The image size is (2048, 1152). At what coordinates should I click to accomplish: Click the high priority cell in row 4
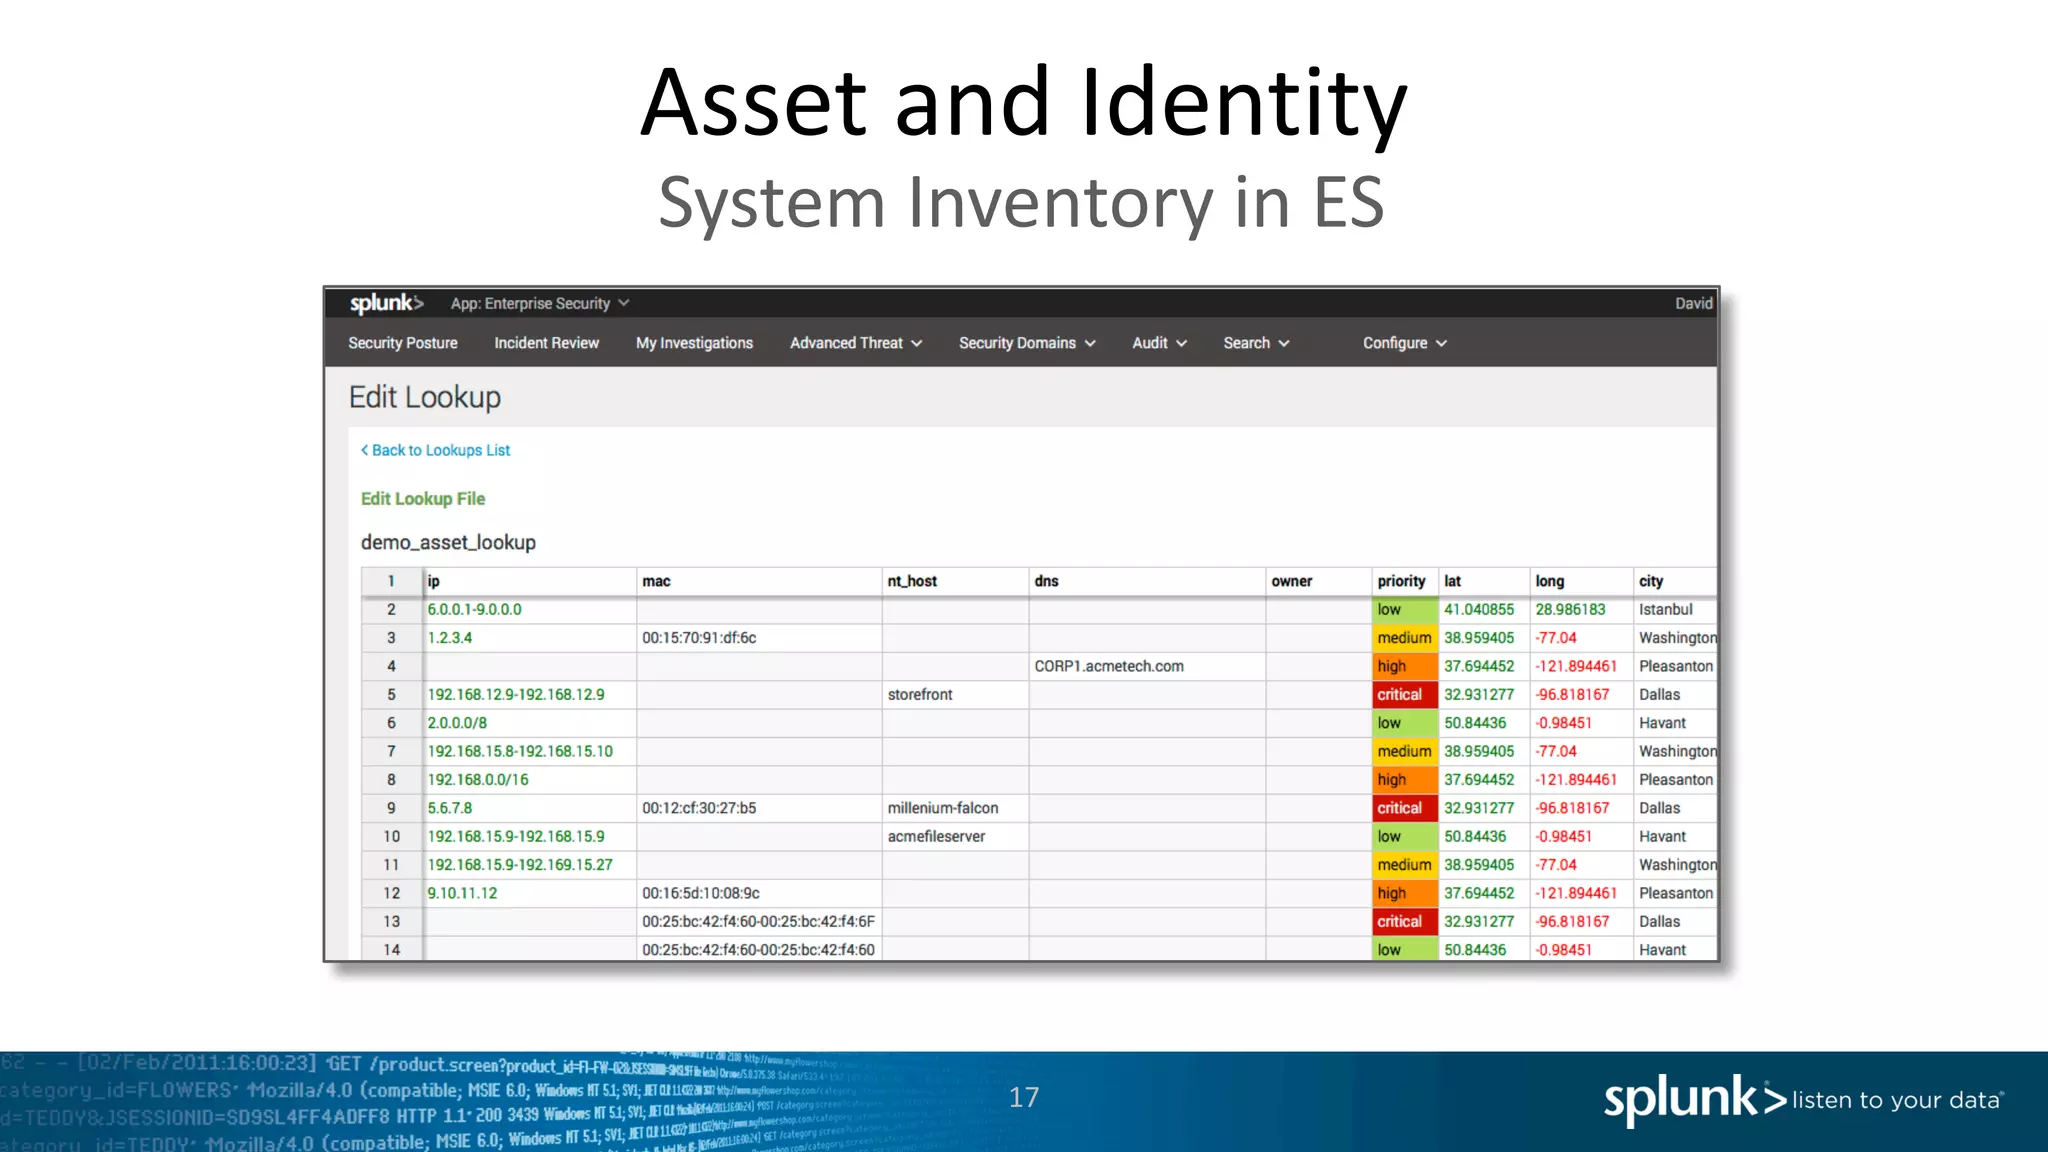[1405, 666]
